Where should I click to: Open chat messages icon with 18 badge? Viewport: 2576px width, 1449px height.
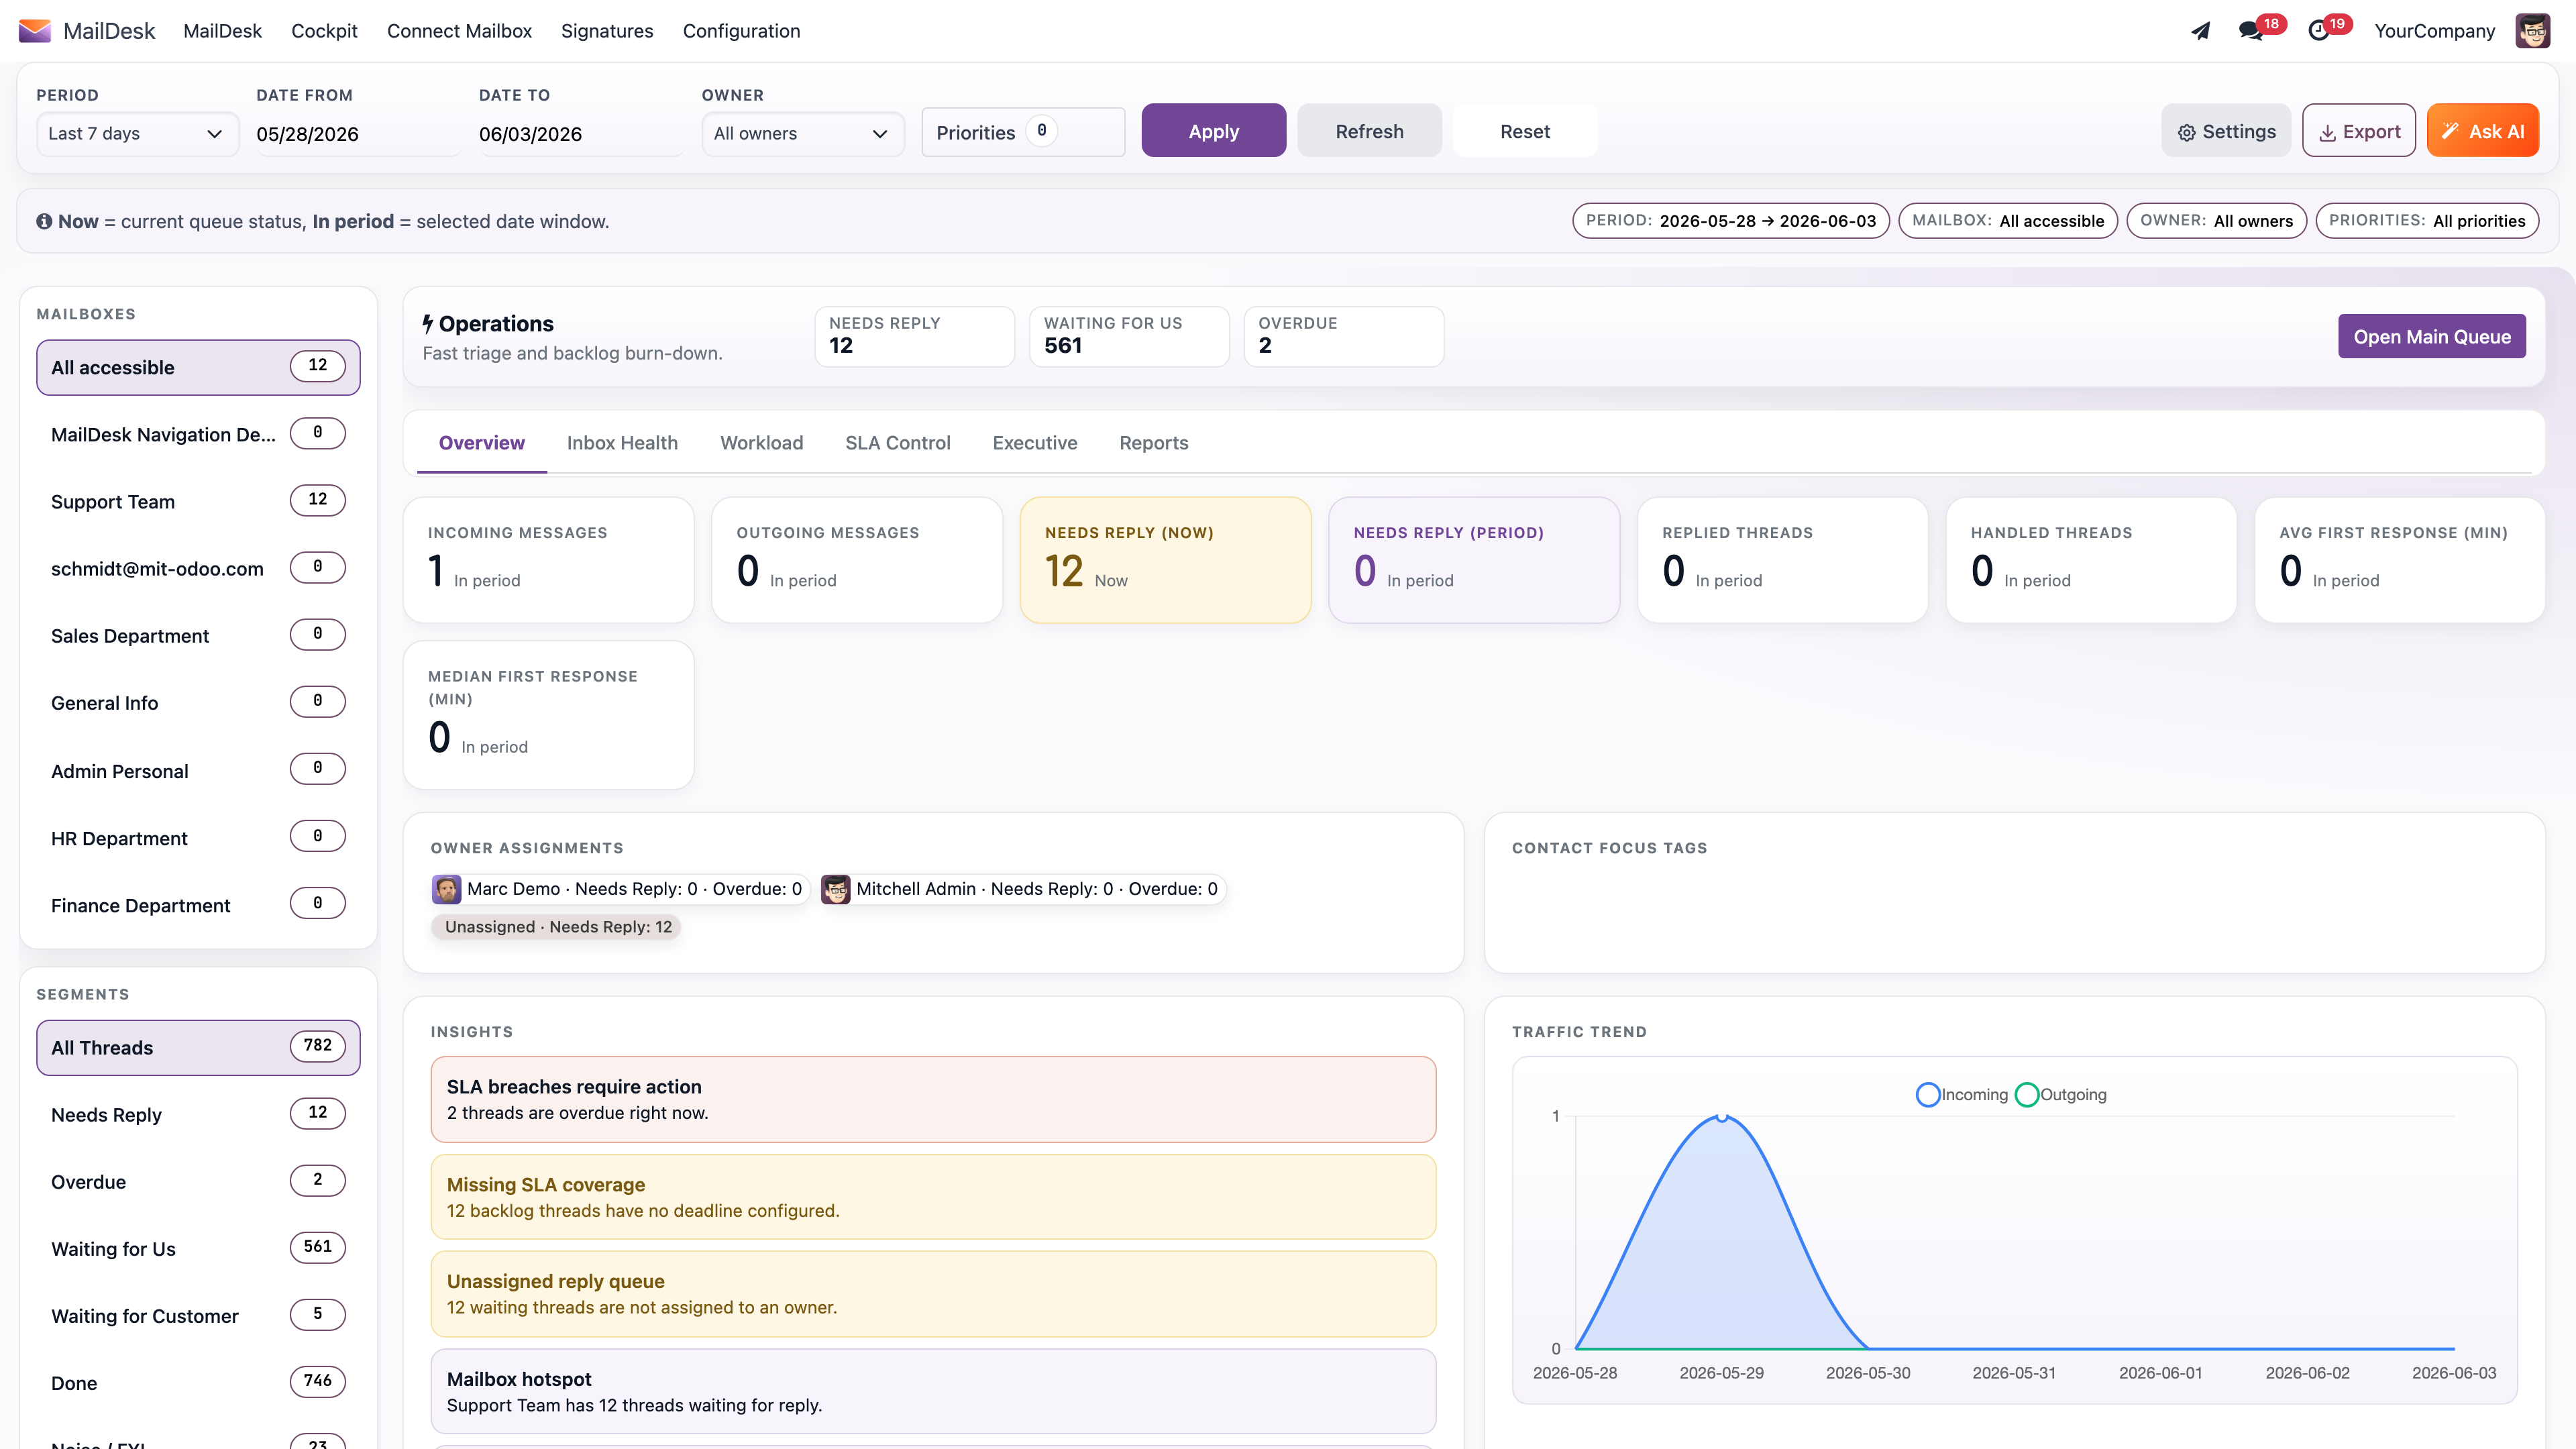click(2251, 31)
